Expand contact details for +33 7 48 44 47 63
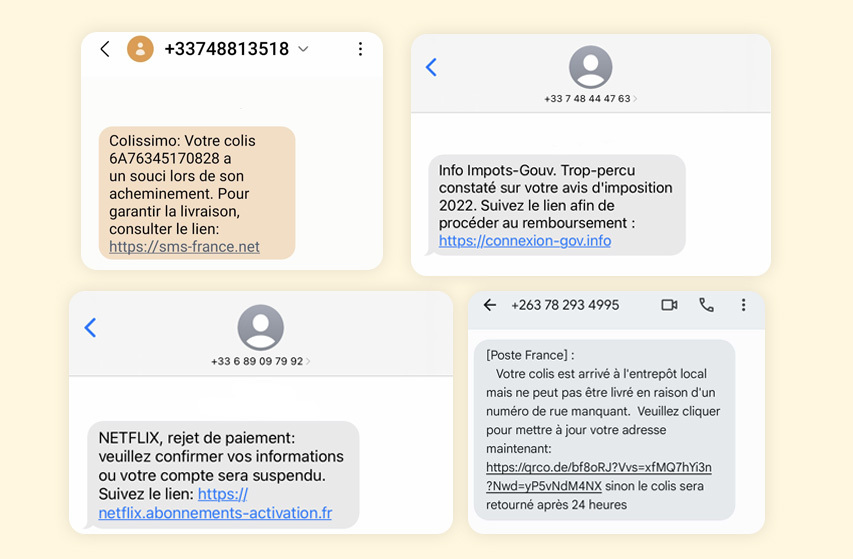 [x=635, y=99]
